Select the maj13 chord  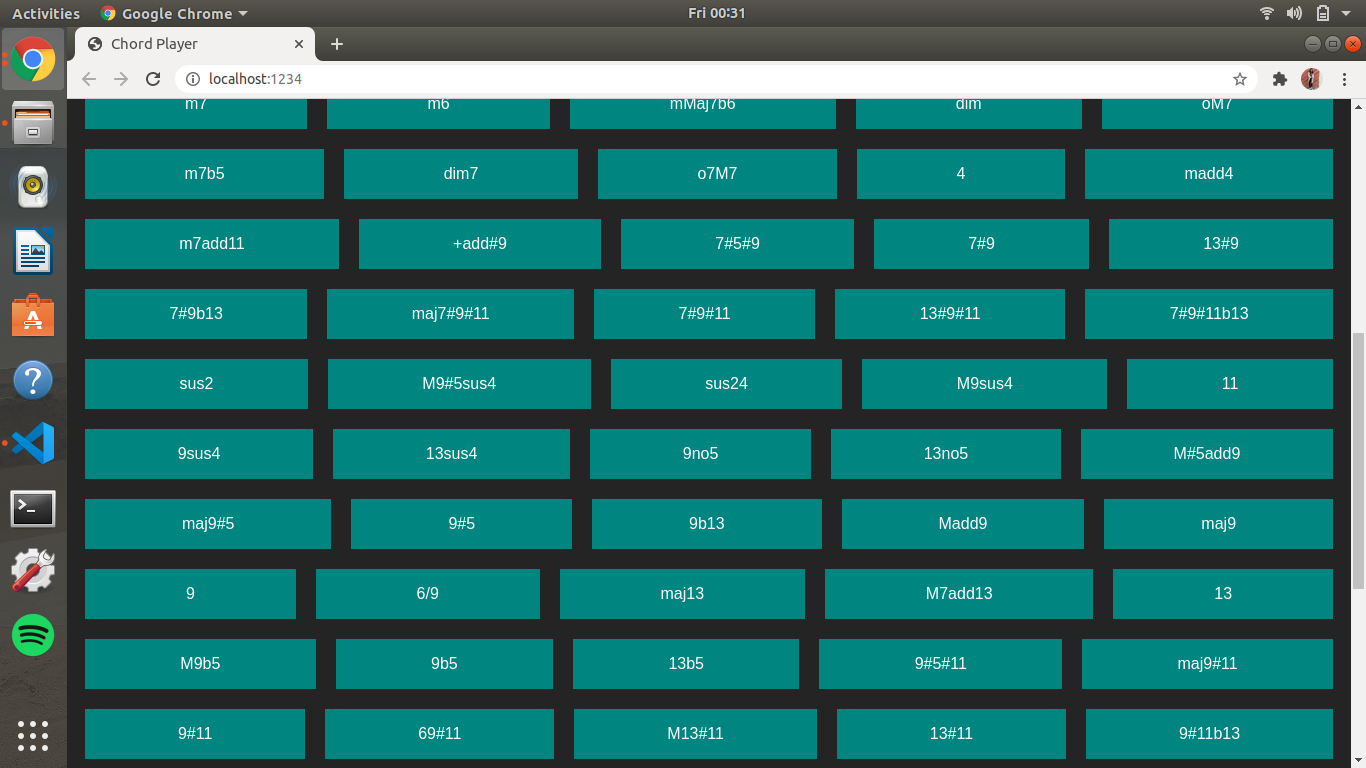pyautogui.click(x=682, y=593)
